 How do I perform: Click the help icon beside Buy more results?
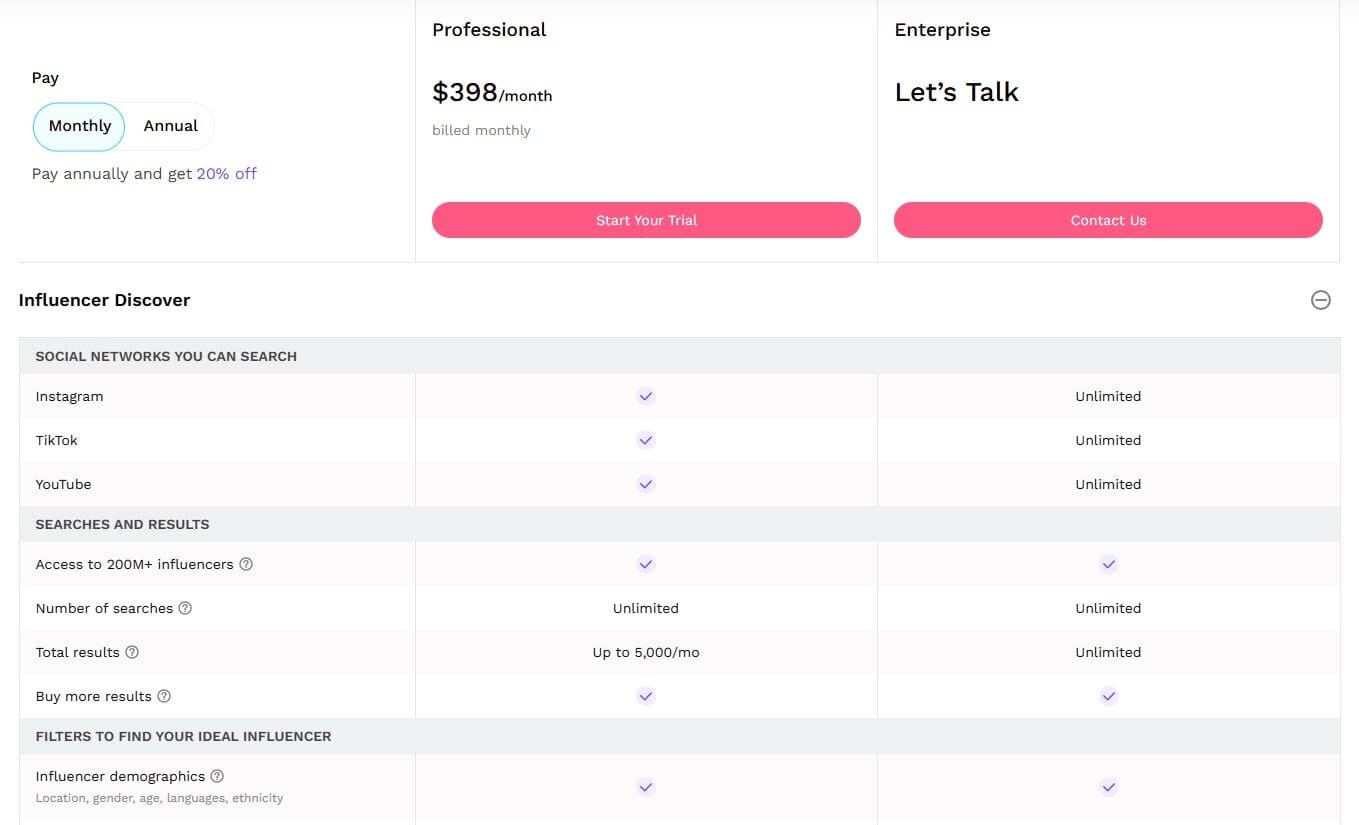tap(163, 696)
